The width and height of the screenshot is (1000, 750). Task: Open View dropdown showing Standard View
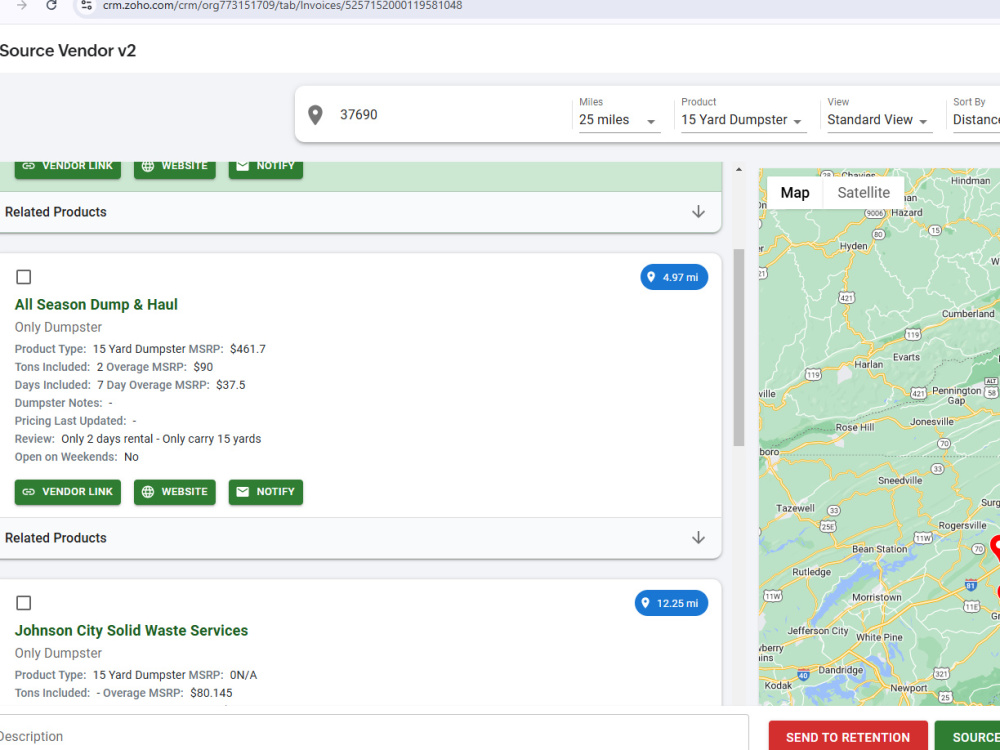click(879, 120)
